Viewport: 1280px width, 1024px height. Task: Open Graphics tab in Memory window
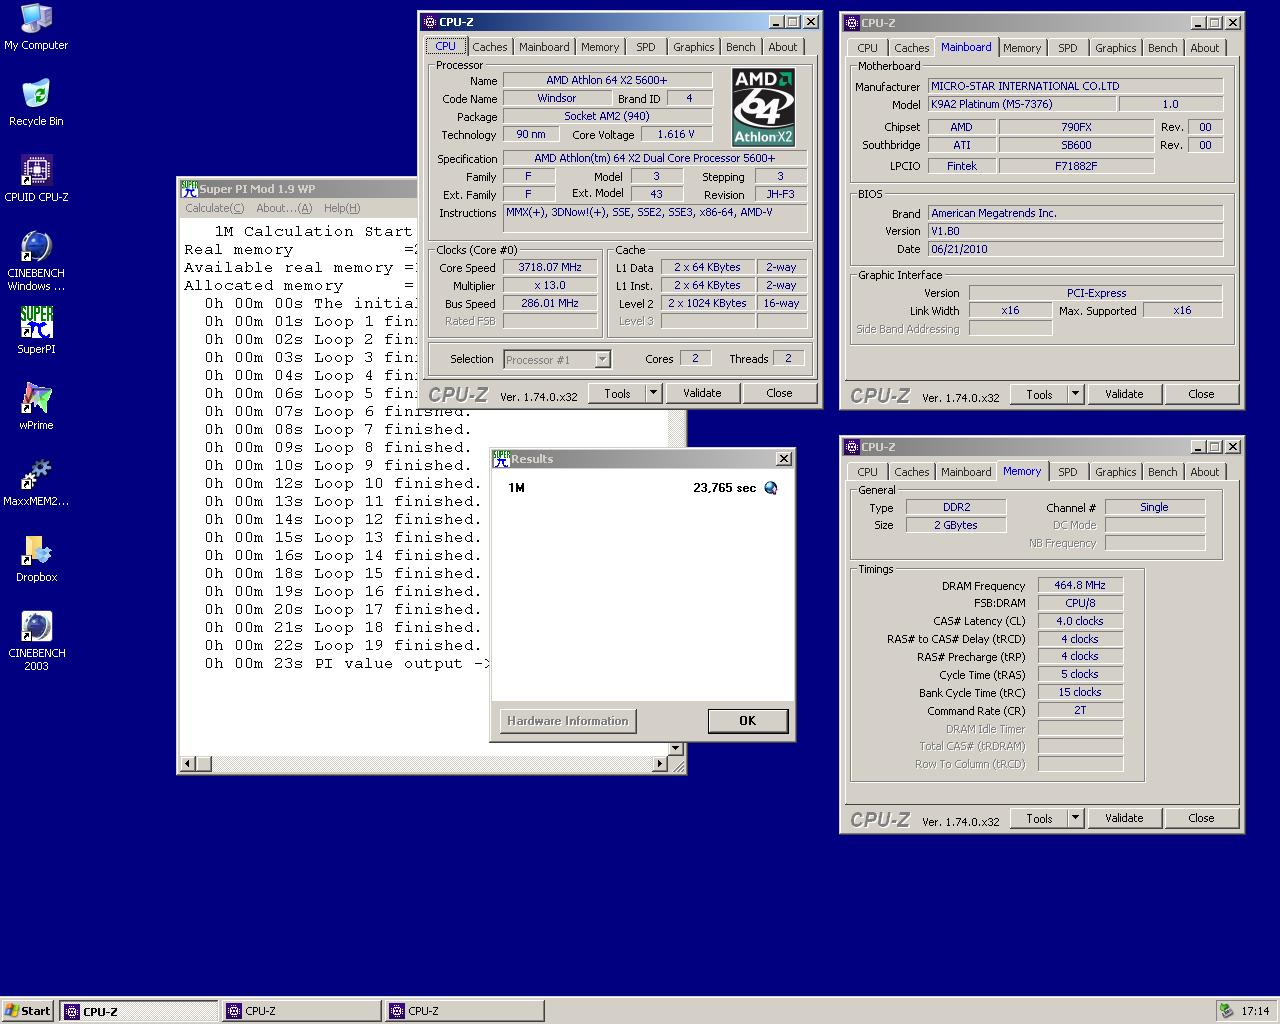1115,472
